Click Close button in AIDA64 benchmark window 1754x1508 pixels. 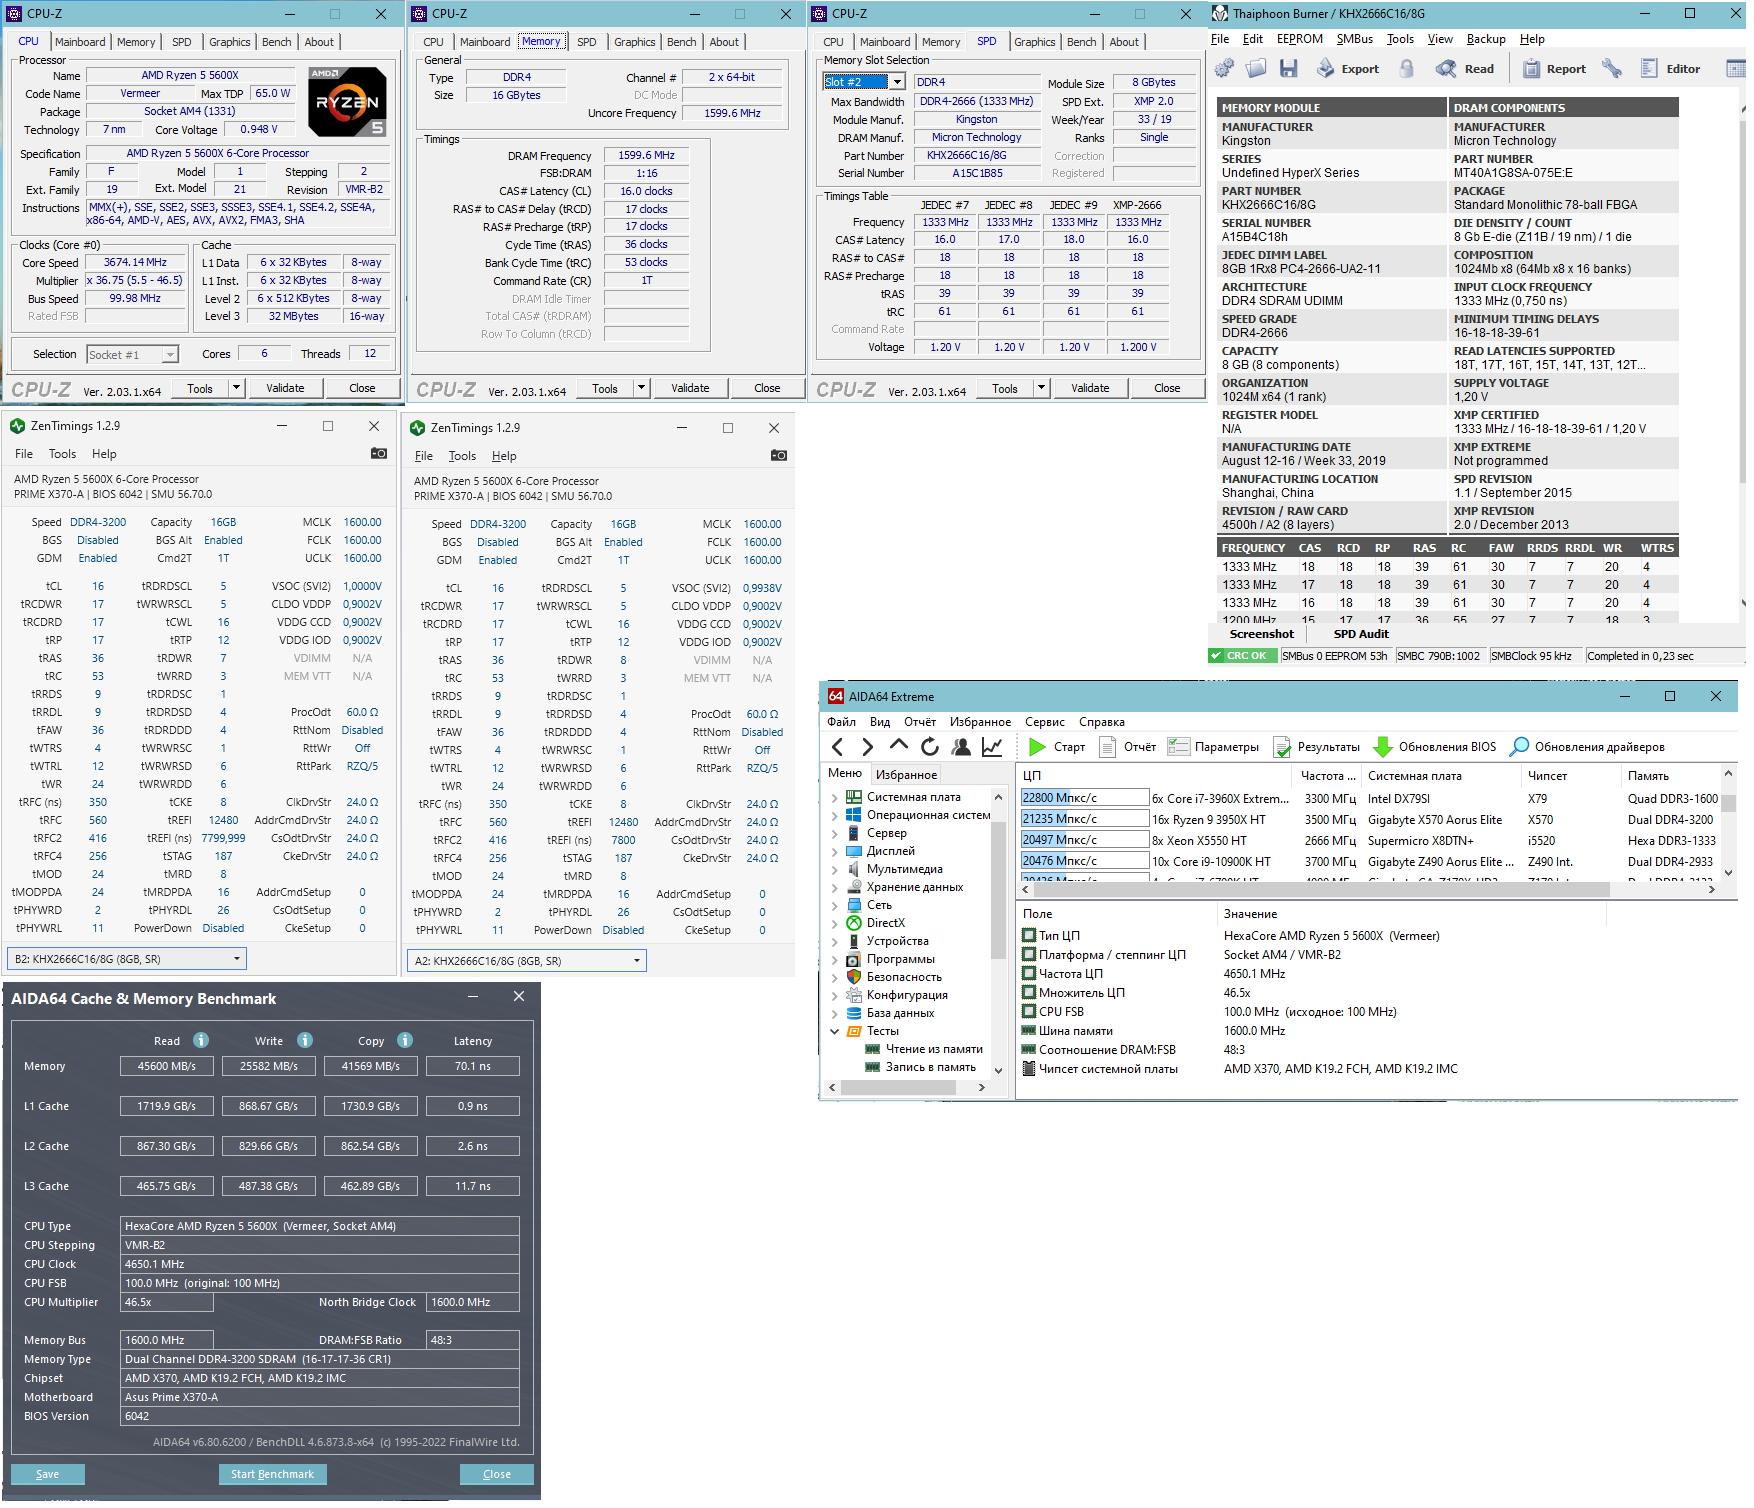point(497,1474)
